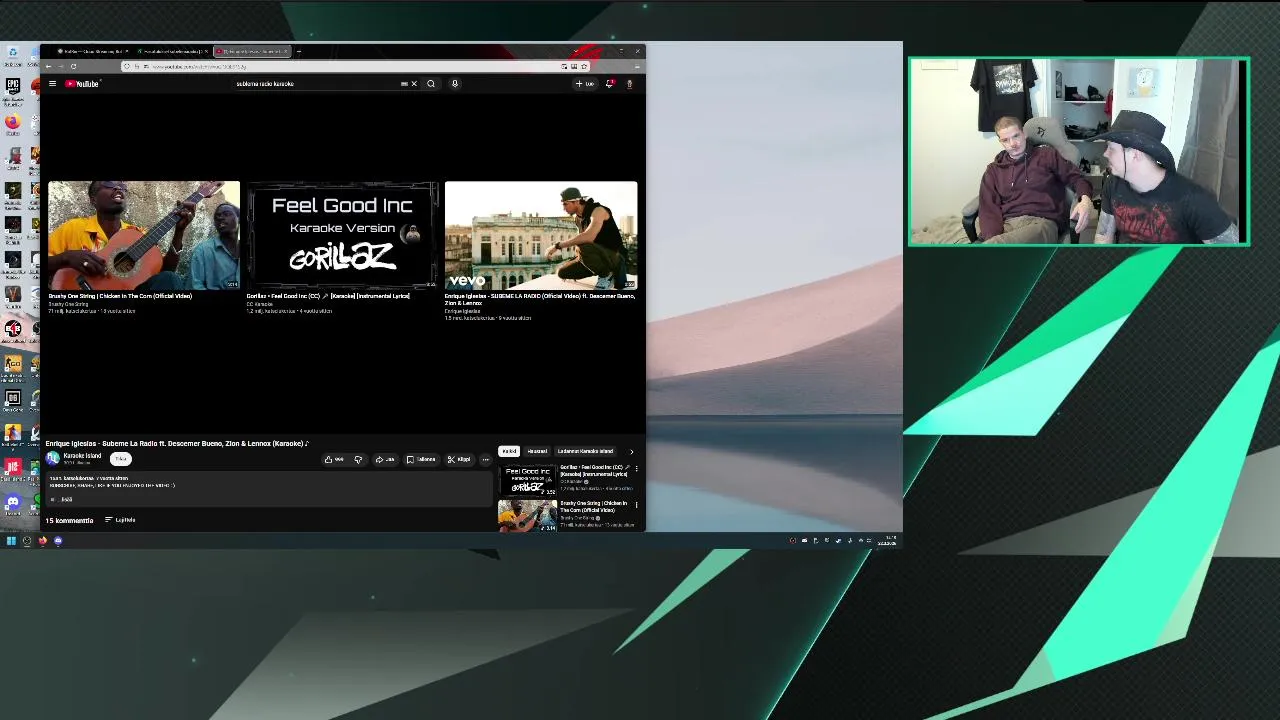Image resolution: width=1280 pixels, height=720 pixels.
Task: Click the browser URL address bar
Action: click(x=355, y=66)
